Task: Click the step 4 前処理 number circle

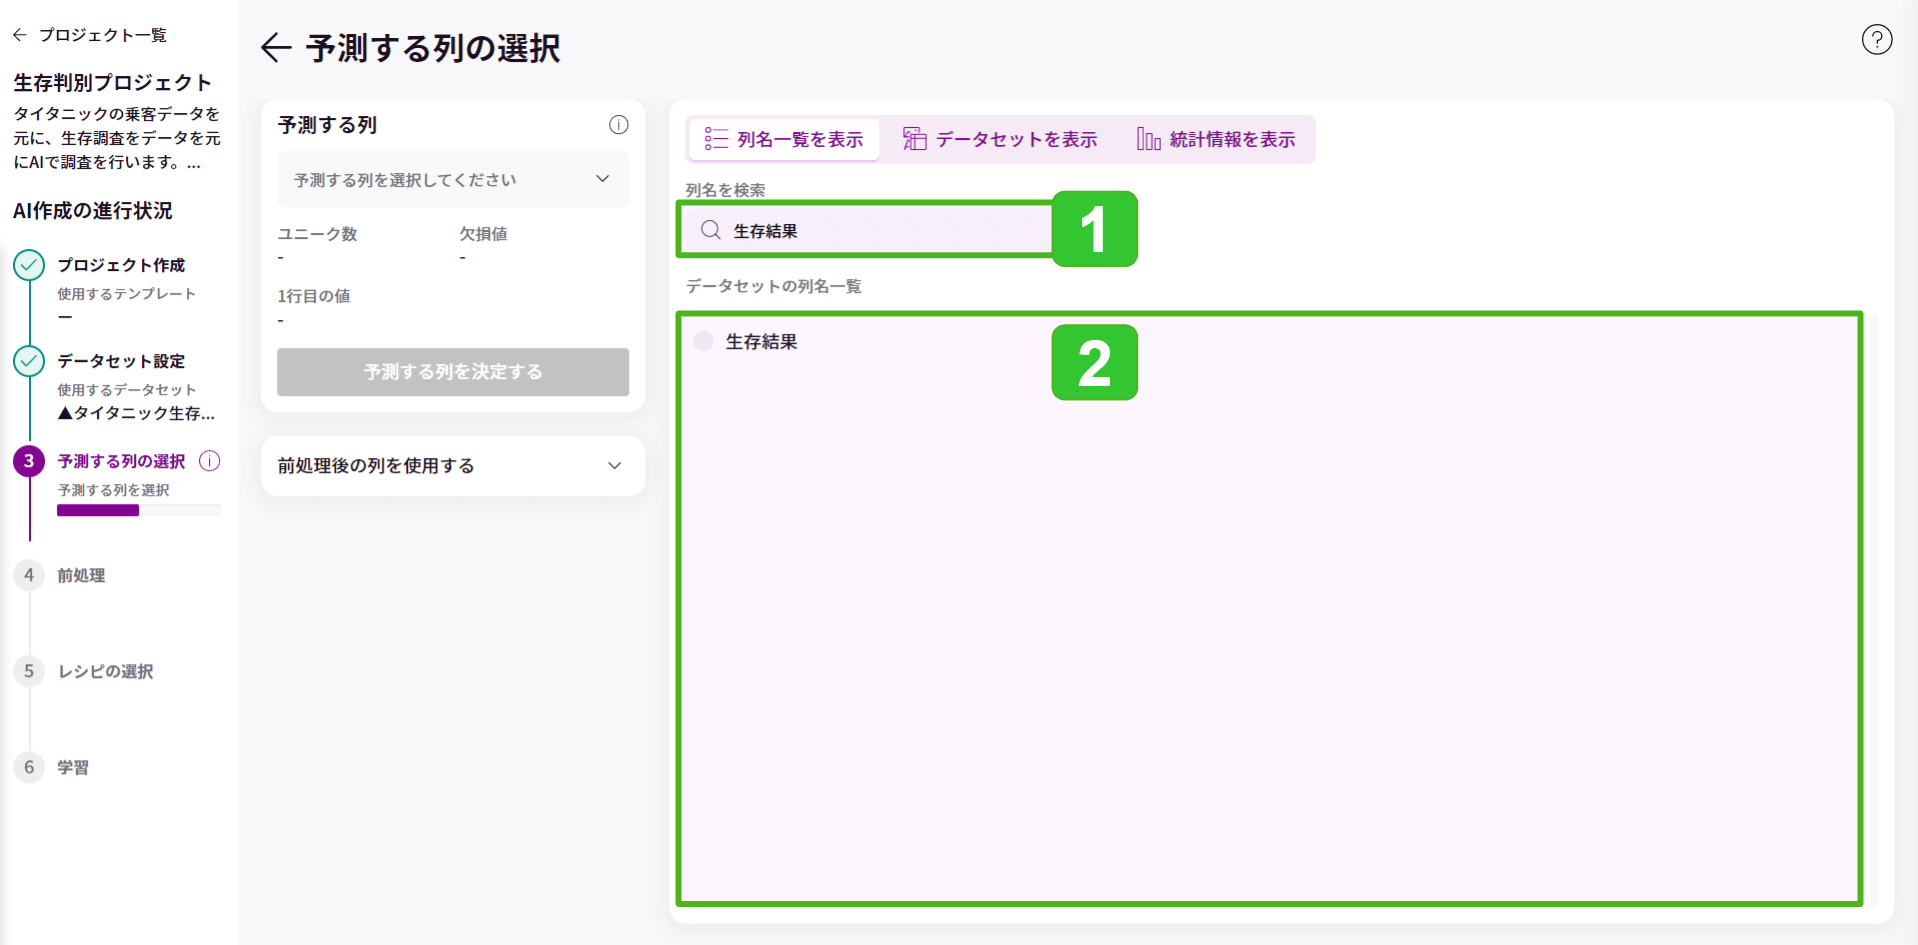Action: coord(29,575)
